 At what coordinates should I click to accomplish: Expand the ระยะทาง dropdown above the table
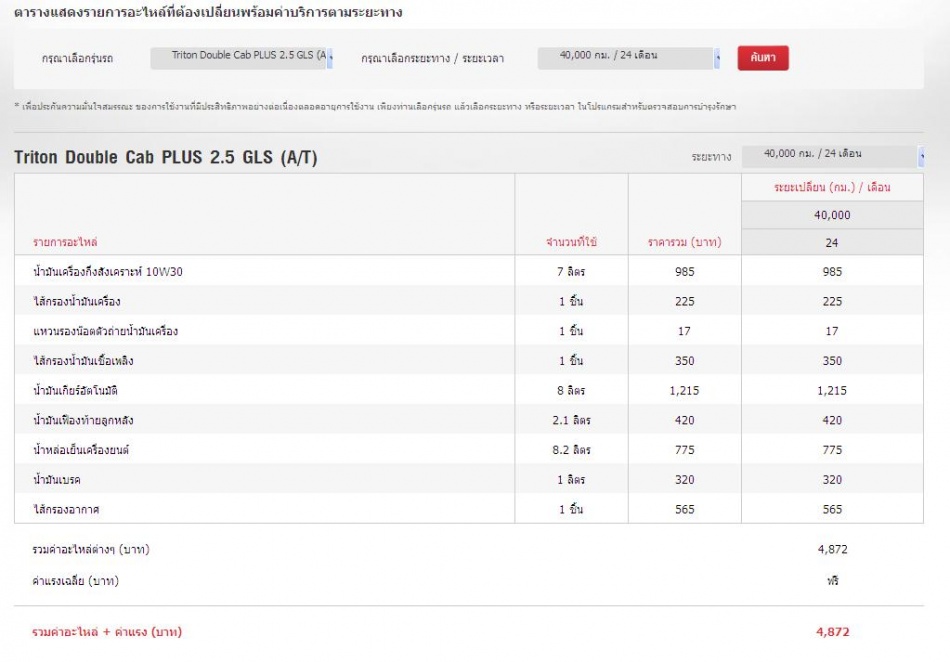[x=832, y=156]
